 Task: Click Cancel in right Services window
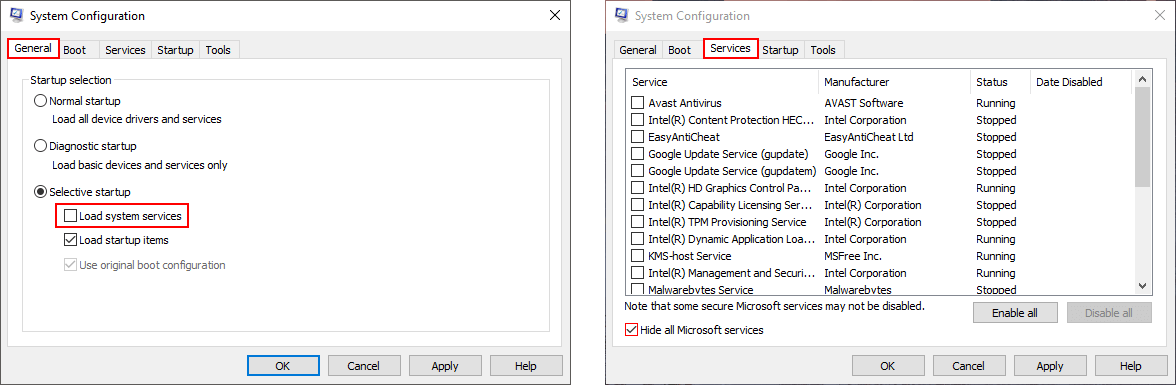click(x=969, y=366)
